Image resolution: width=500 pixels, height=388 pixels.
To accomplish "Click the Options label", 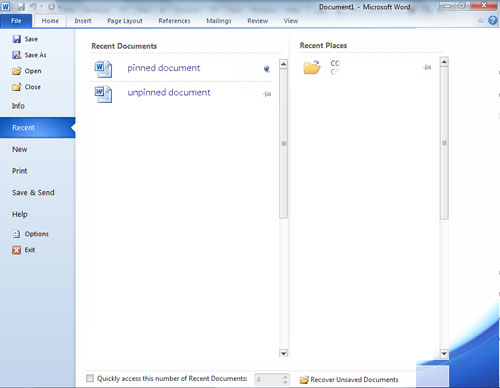I will click(x=37, y=234).
